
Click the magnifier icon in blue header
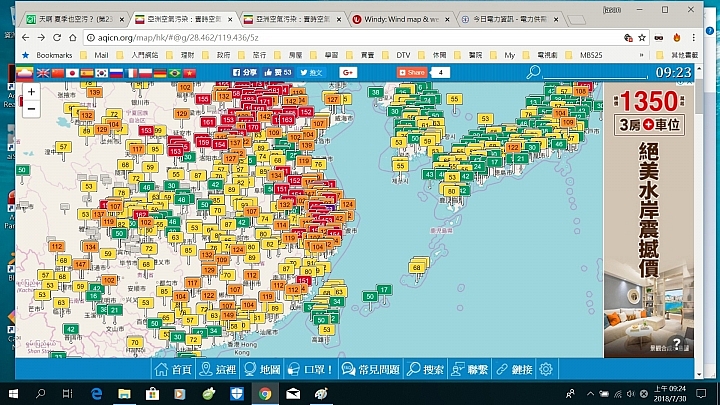coord(533,72)
